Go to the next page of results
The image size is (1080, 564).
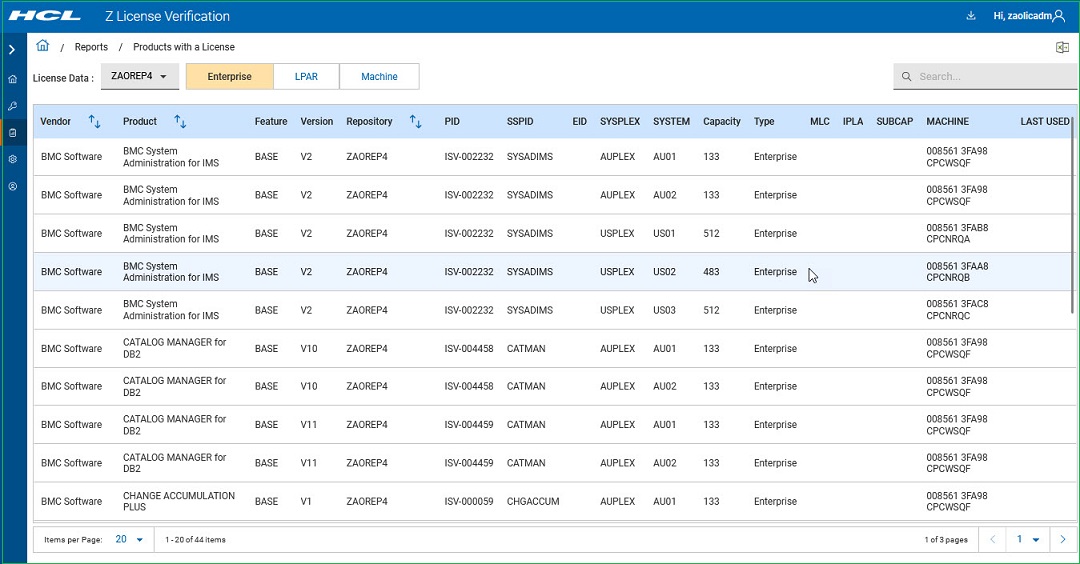1062,539
